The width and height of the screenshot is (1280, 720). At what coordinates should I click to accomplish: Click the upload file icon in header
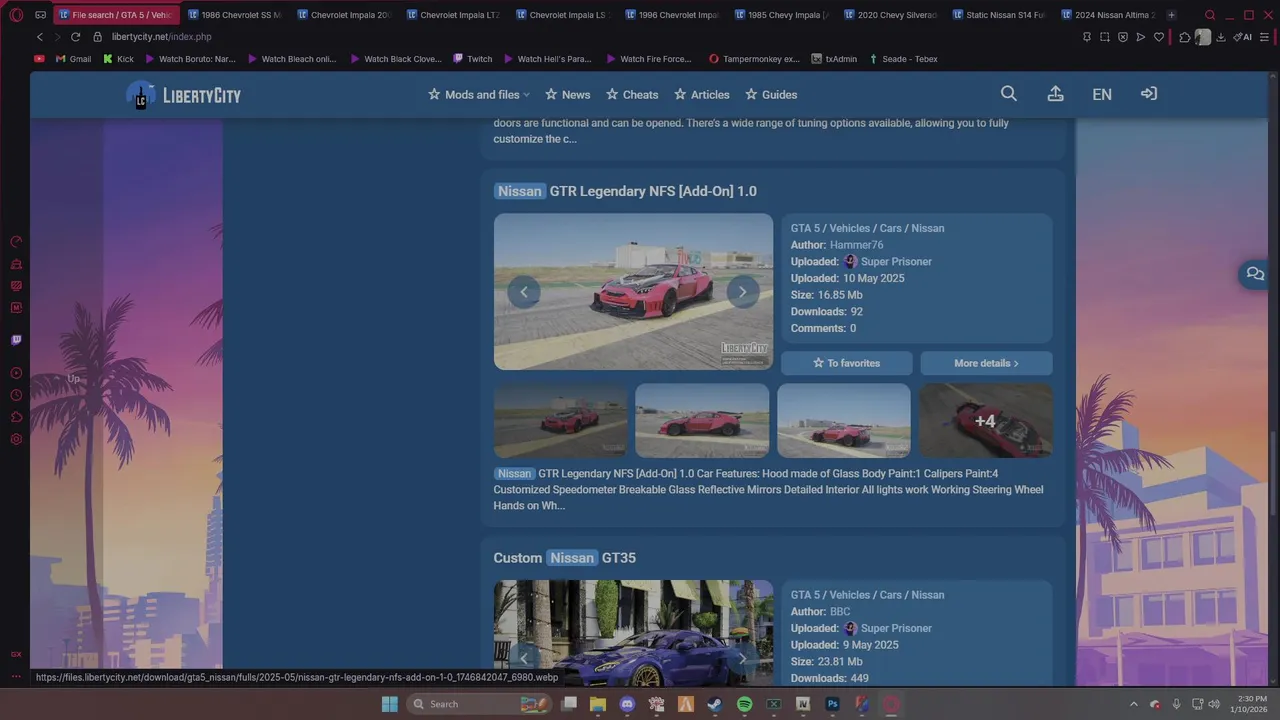click(1055, 94)
